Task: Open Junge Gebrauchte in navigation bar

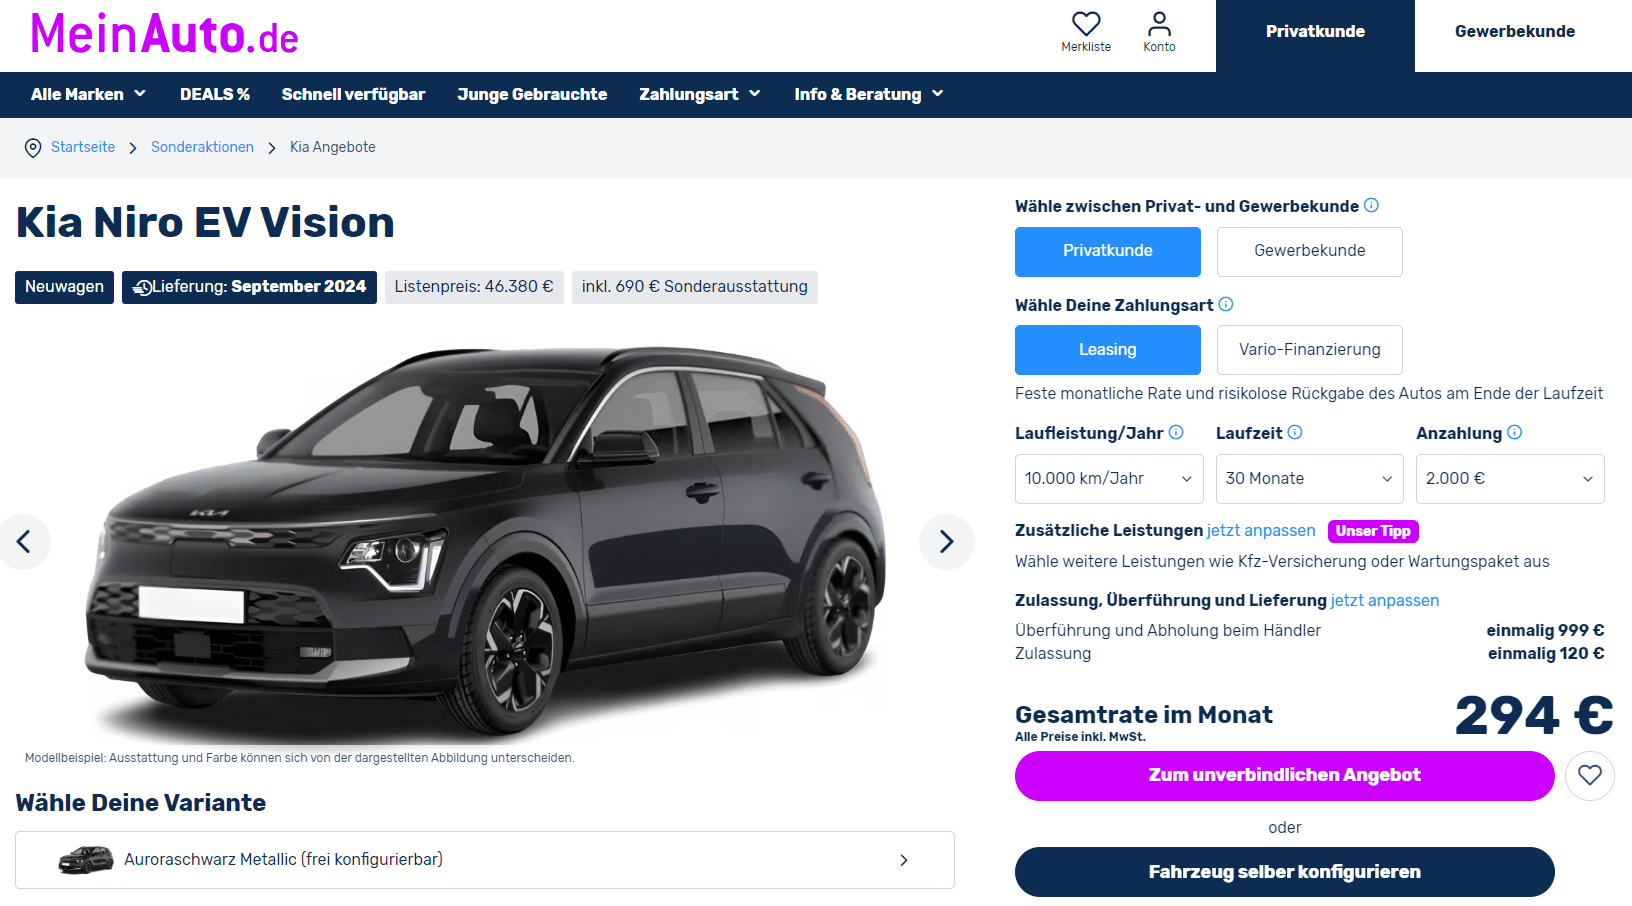Action: [532, 94]
